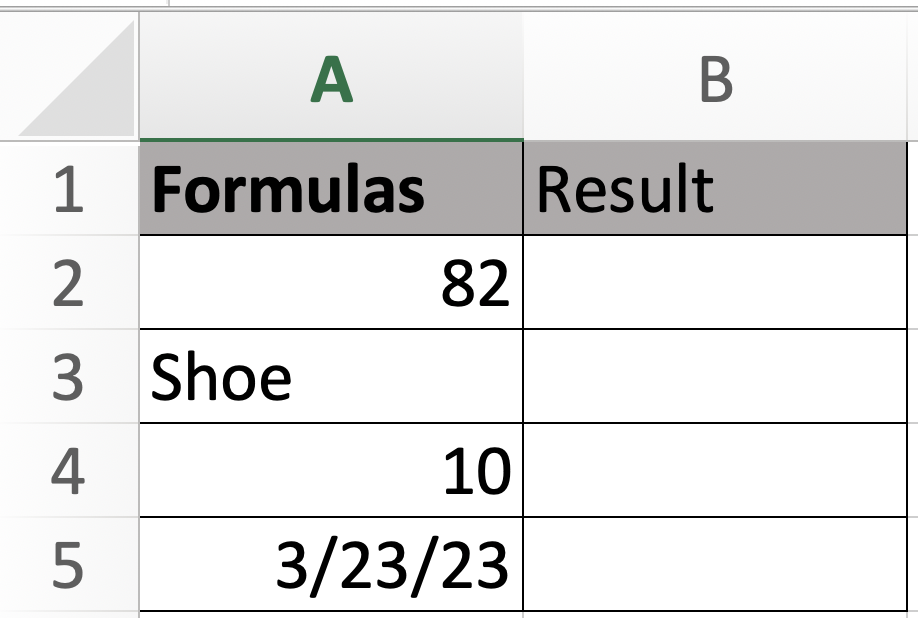Select the cell containing Shoe
Viewport: 918px width, 618px height.
331,378
